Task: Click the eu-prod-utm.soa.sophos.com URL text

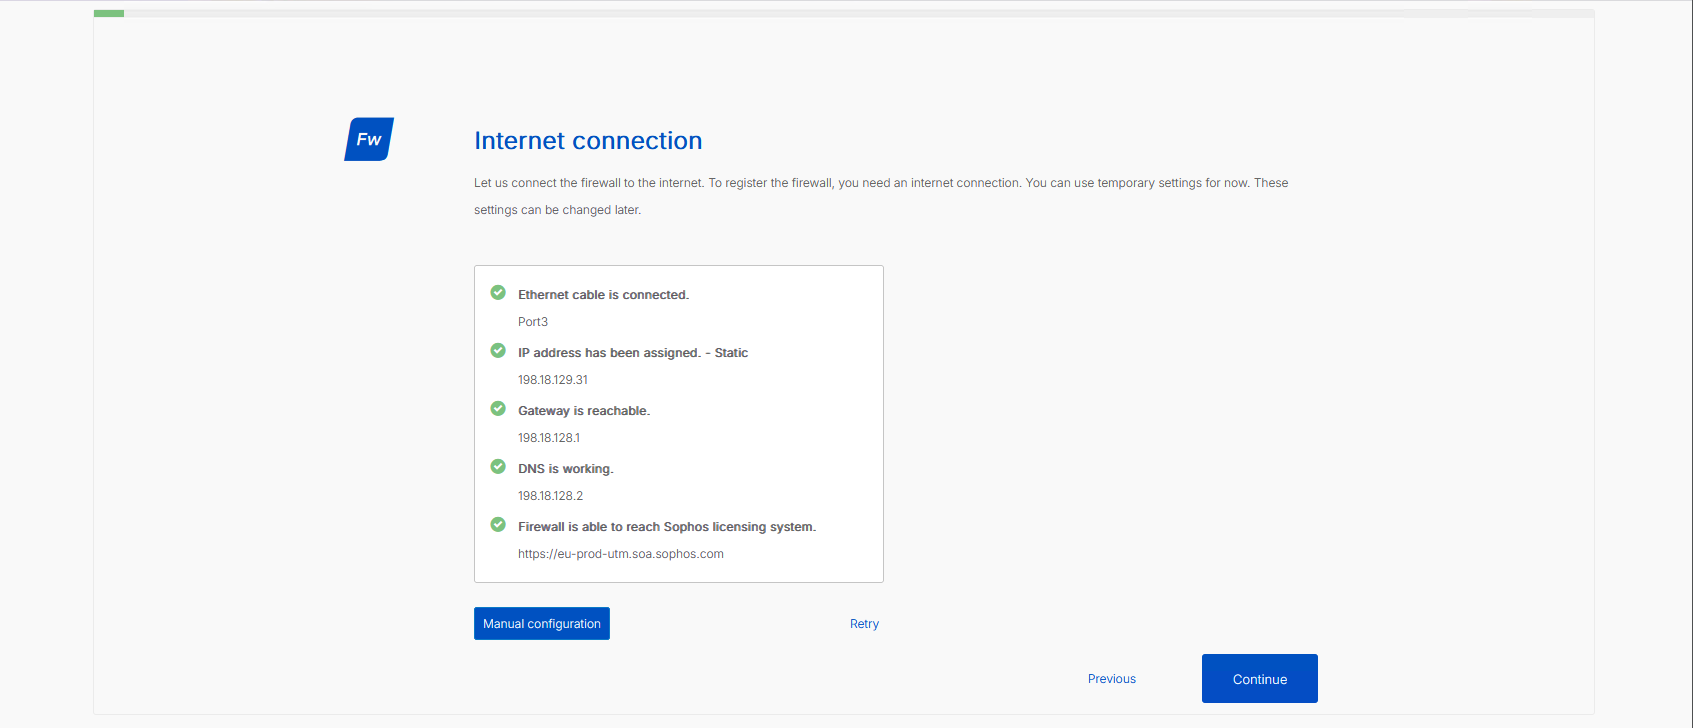Action: (621, 554)
